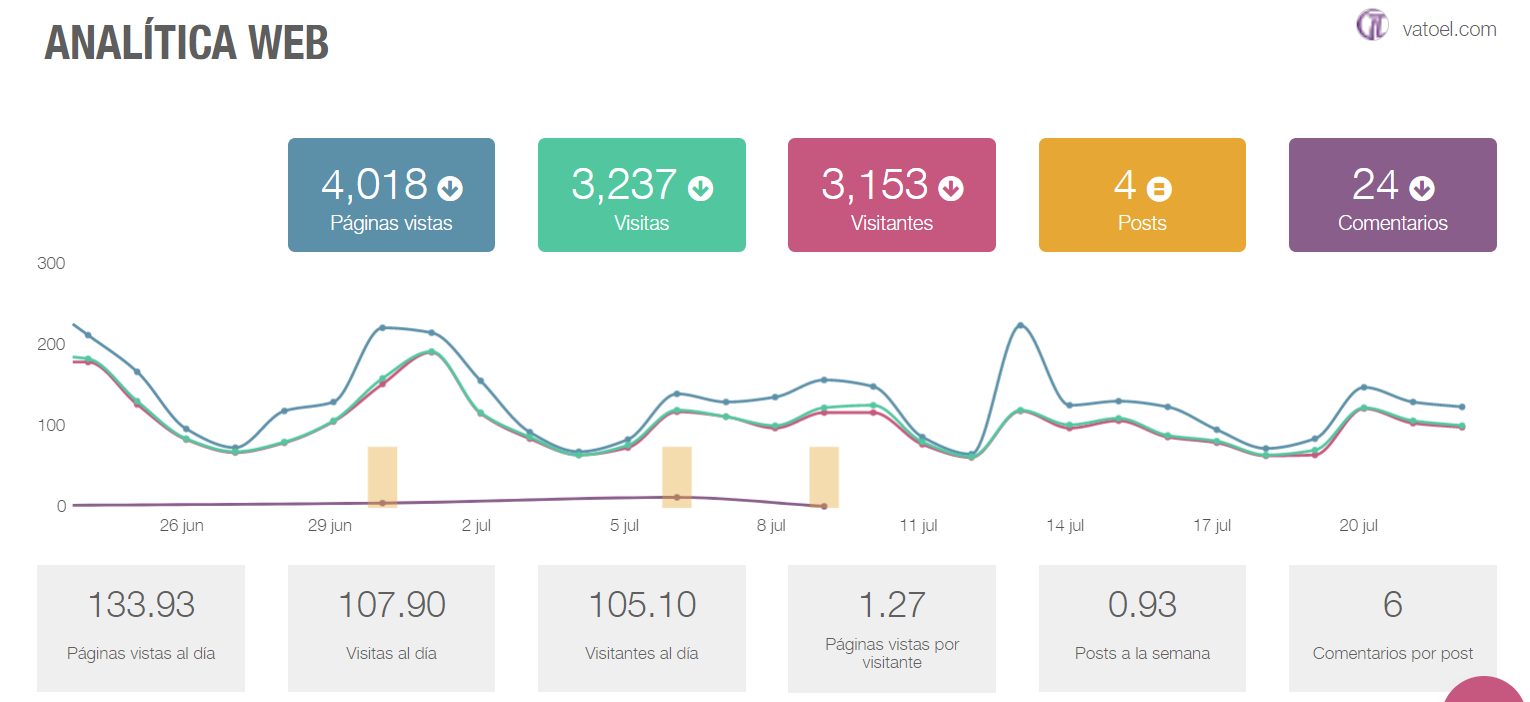Click the ANALÍTICA WEB heading

187,42
